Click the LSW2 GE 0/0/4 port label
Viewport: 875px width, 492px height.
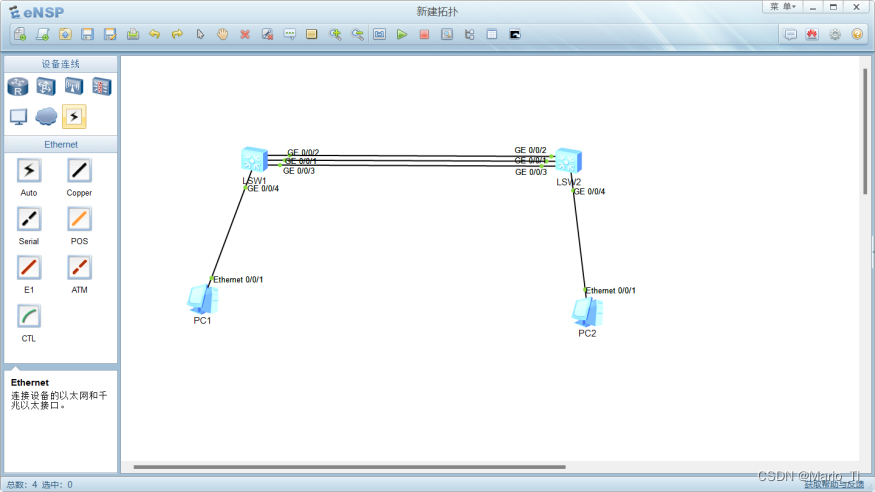(589, 191)
